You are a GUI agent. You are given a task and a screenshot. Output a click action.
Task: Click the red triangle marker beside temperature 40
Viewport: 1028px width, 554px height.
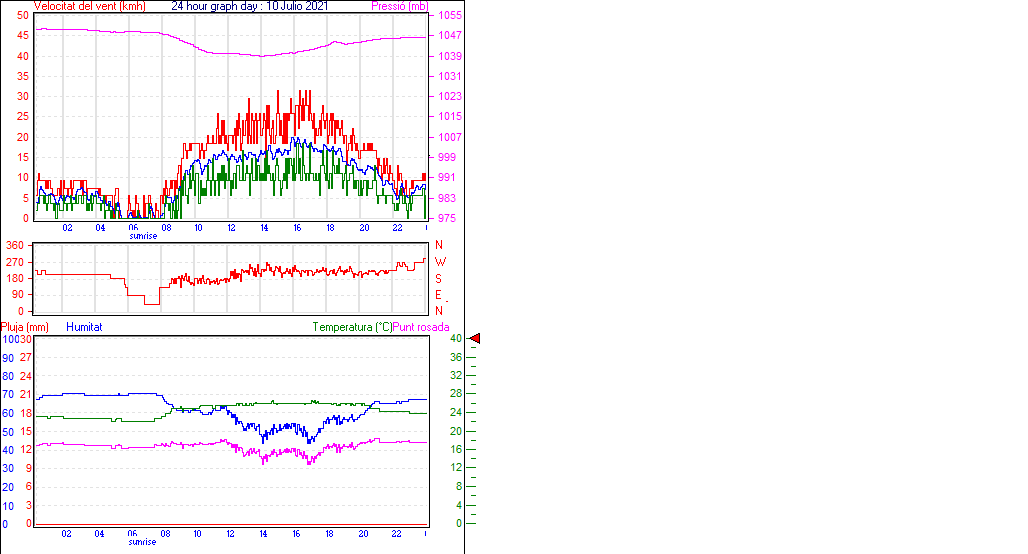coord(475,339)
